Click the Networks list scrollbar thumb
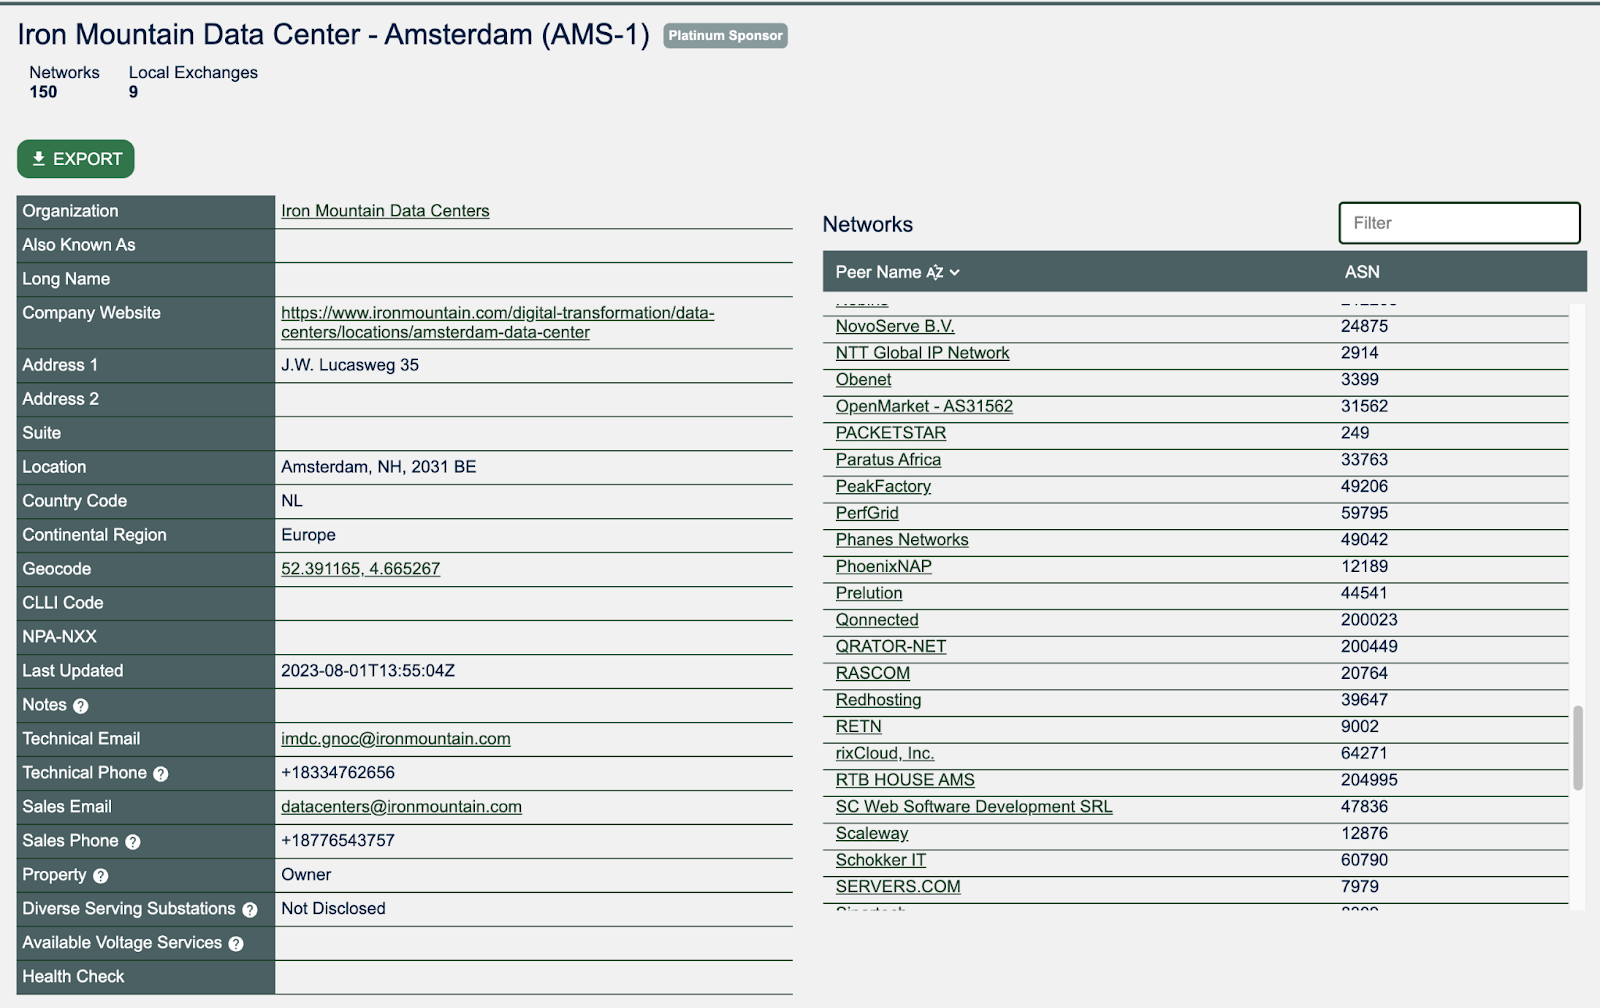Viewport: 1600px width, 1008px height. [x=1578, y=748]
